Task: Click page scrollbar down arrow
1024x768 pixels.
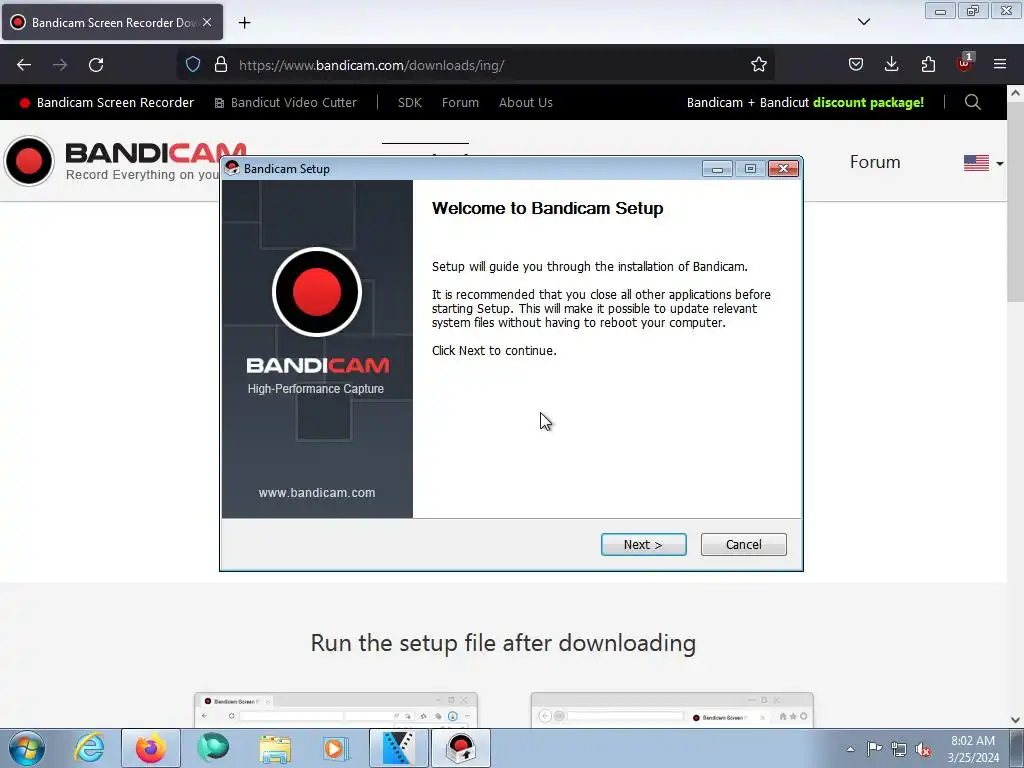Action: click(1016, 720)
